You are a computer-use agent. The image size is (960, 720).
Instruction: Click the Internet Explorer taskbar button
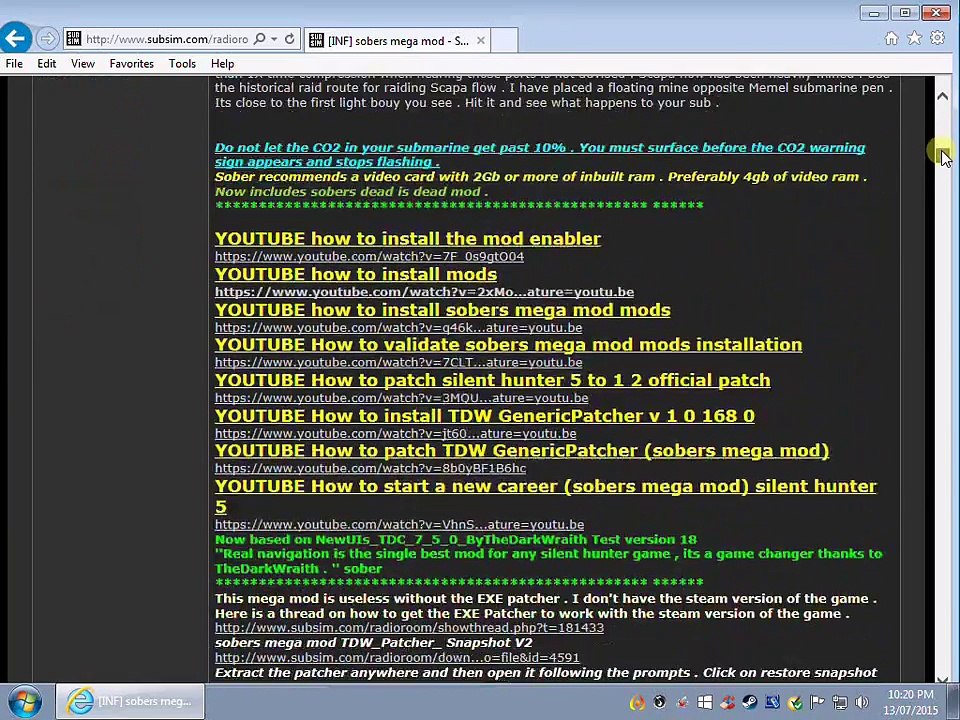(x=130, y=702)
